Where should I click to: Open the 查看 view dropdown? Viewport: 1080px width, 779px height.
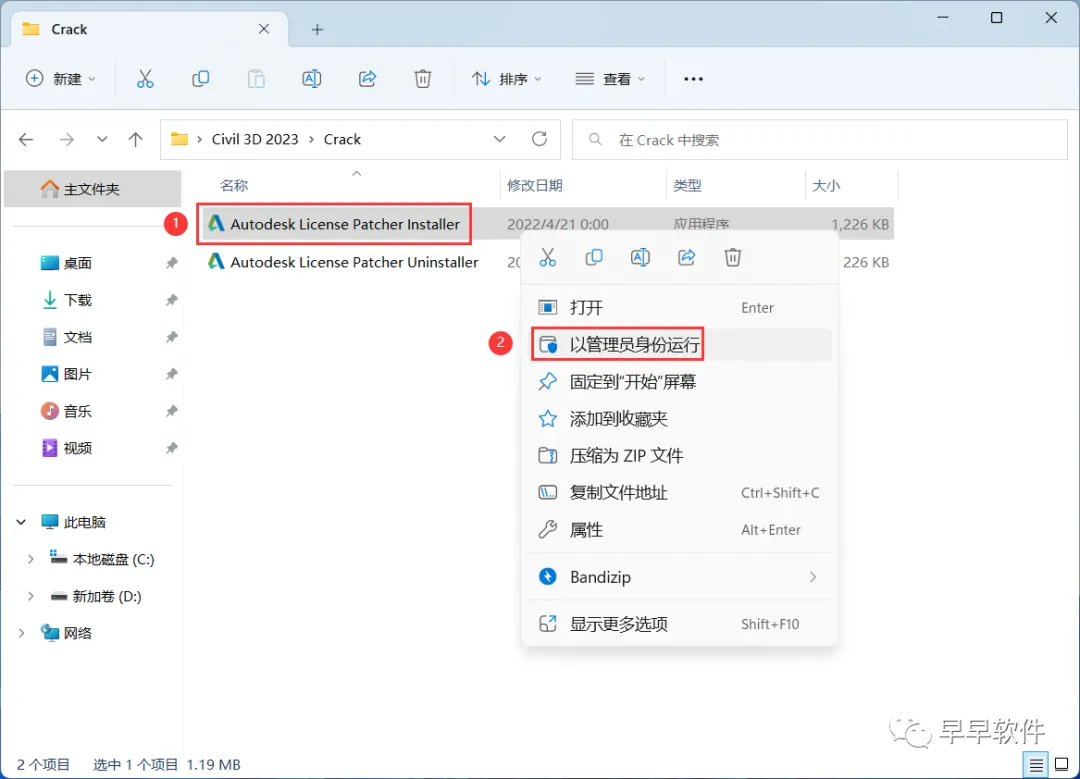pos(611,79)
